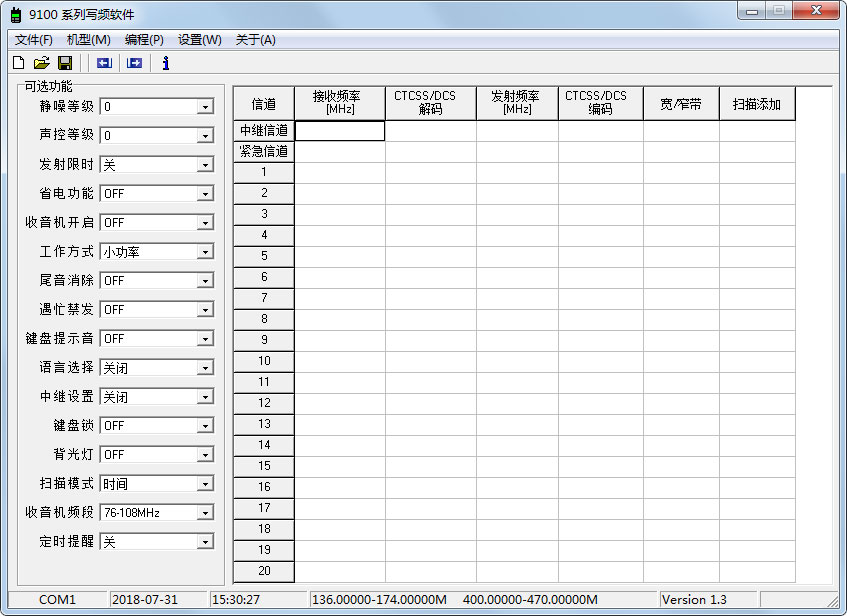Click the 宽/窄带 column header

click(x=681, y=103)
